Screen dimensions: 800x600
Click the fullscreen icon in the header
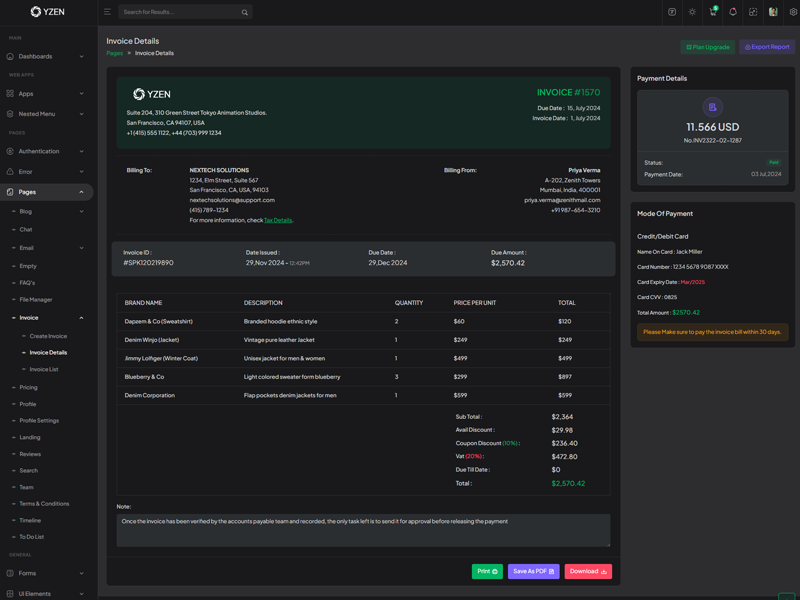[x=753, y=12]
